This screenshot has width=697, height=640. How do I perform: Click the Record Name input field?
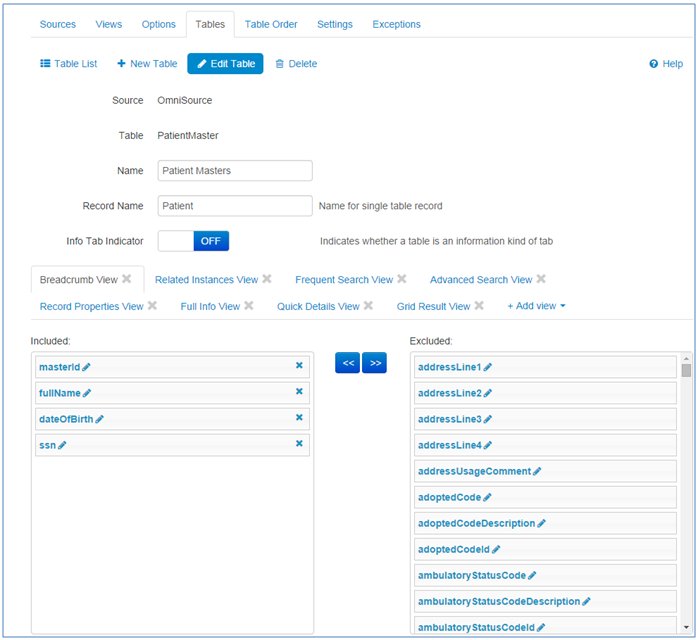[235, 206]
